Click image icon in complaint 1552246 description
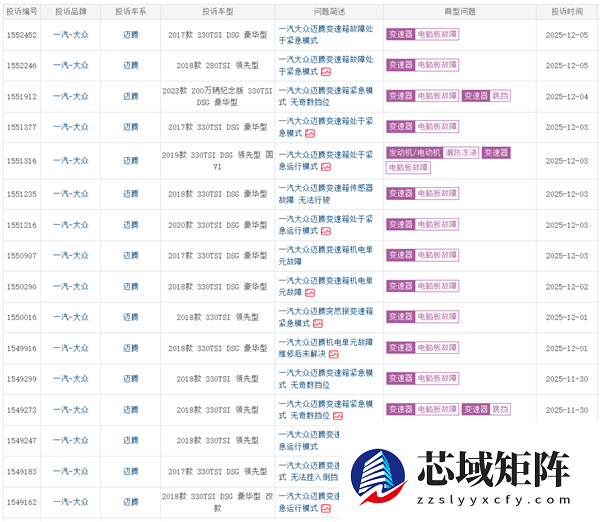 tap(327, 71)
